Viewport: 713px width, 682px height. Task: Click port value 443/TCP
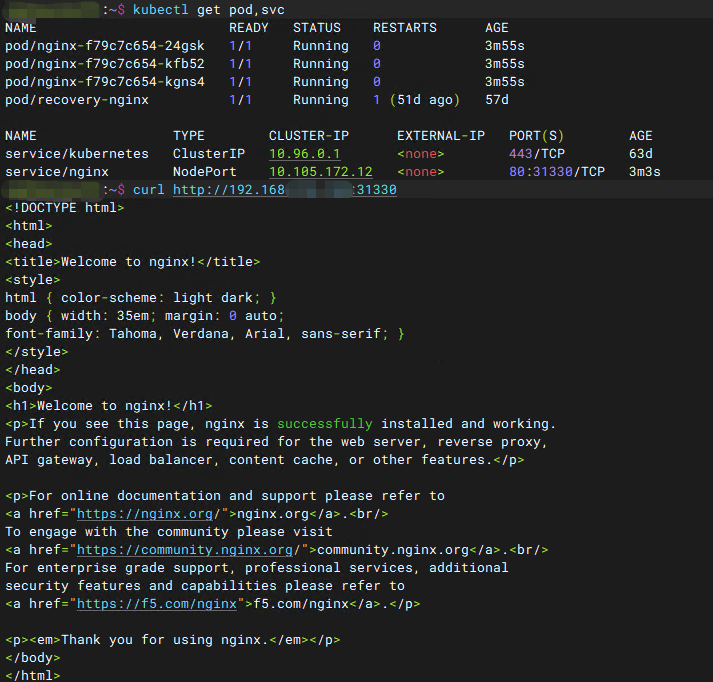click(x=537, y=154)
